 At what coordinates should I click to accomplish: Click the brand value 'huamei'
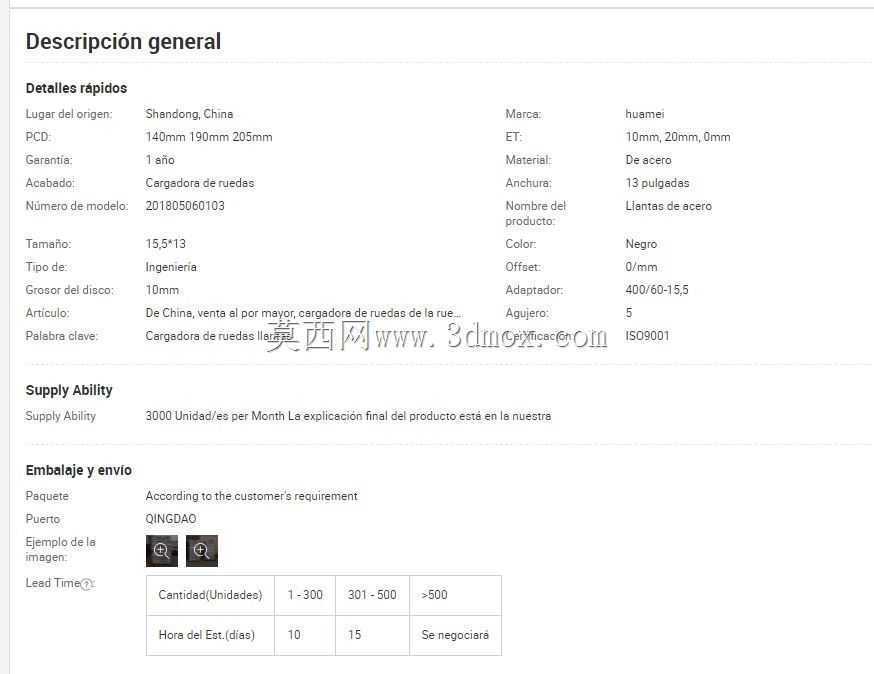(x=644, y=114)
